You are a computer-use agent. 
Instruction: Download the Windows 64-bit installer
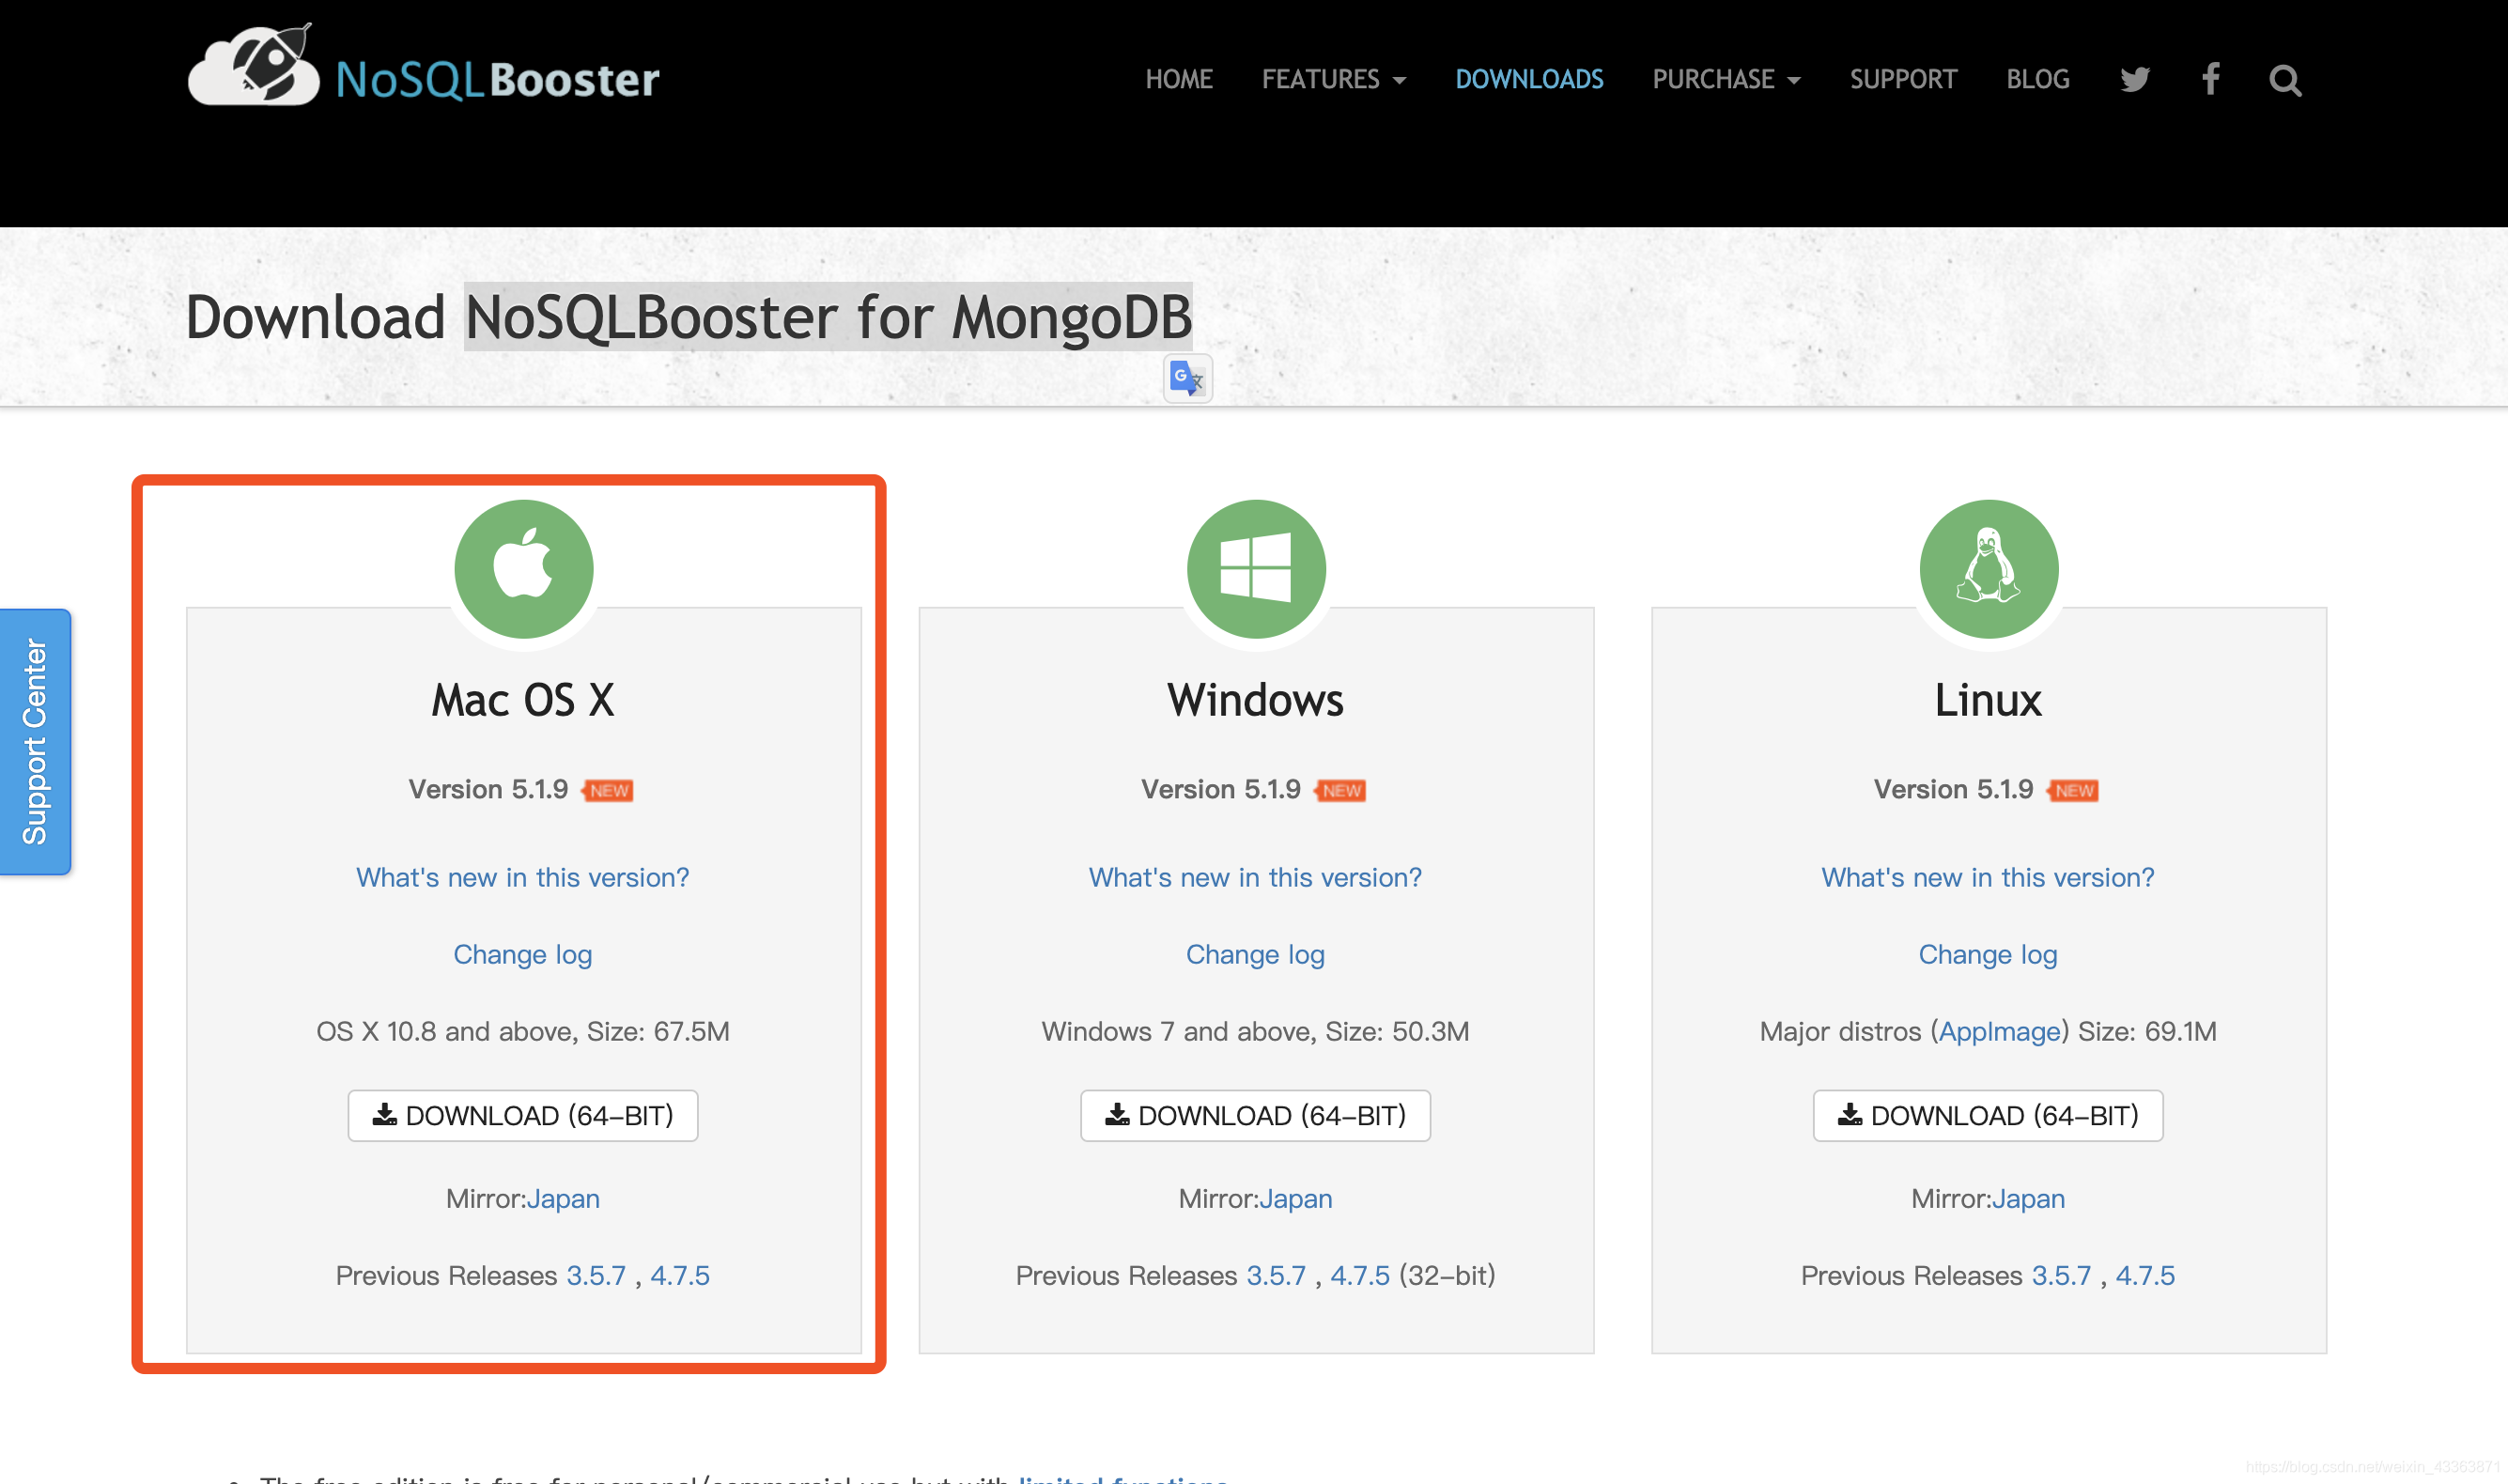coord(1255,1115)
